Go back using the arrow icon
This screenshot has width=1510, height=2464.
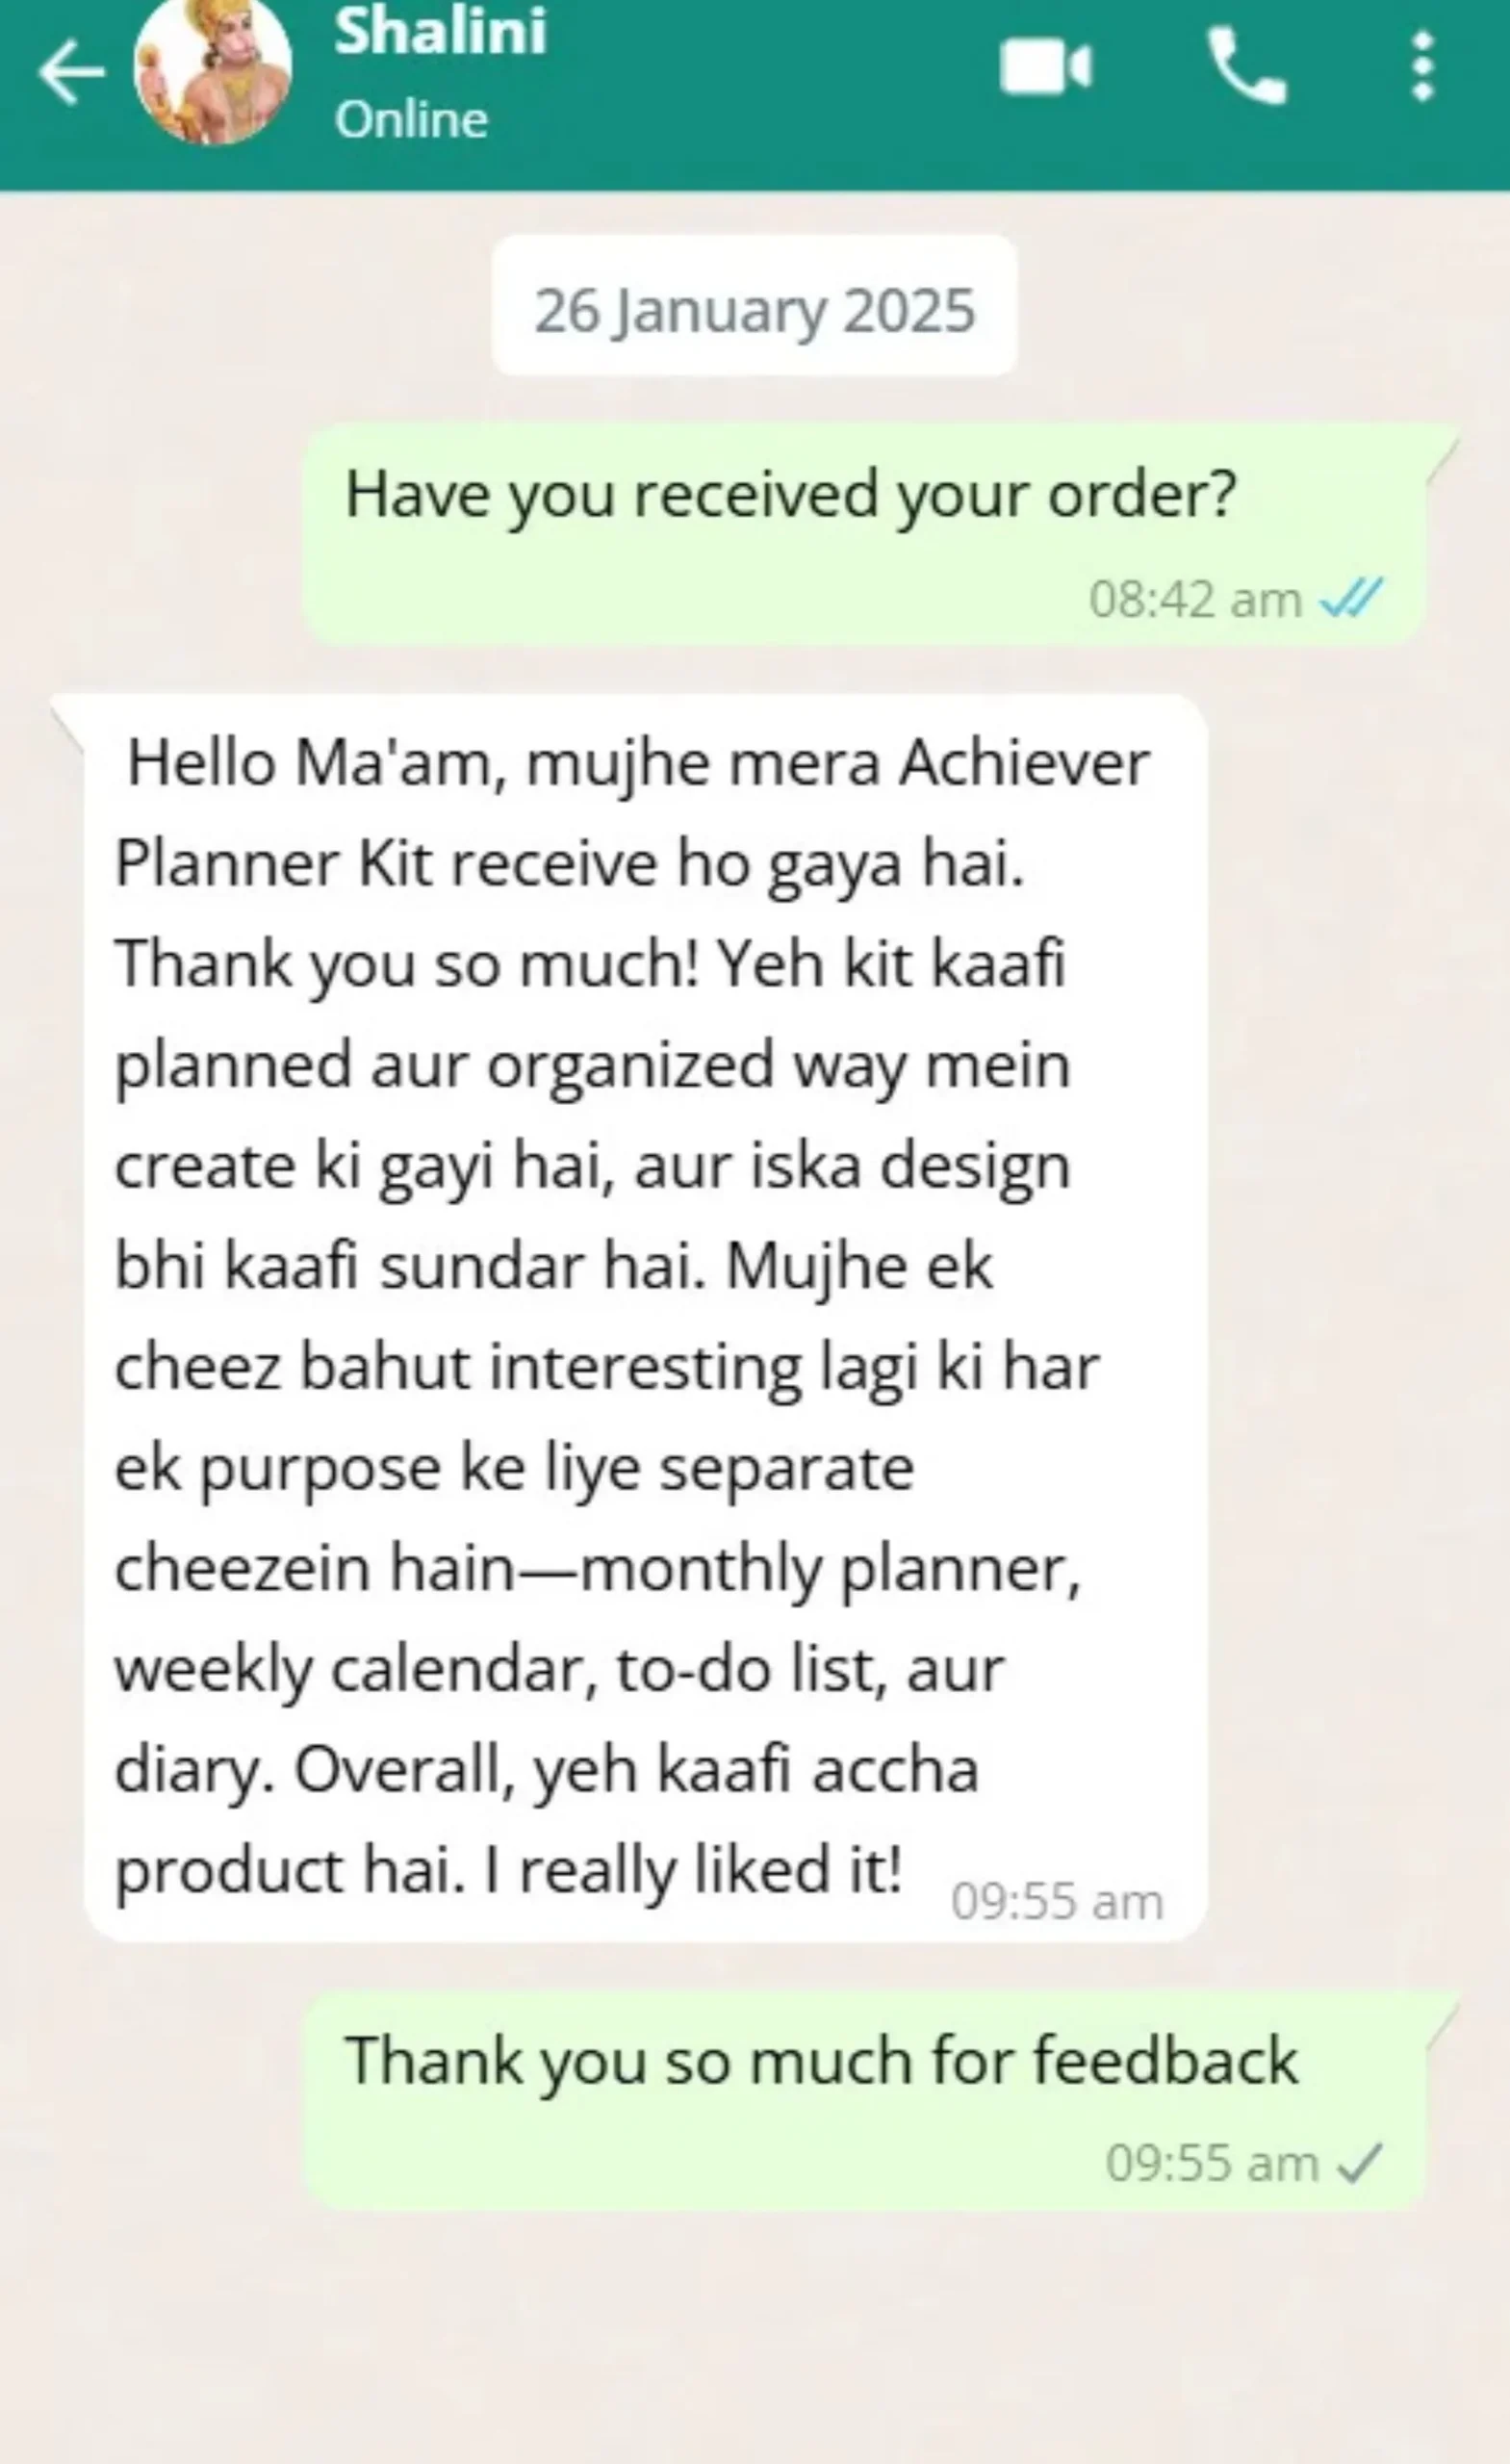(x=71, y=72)
